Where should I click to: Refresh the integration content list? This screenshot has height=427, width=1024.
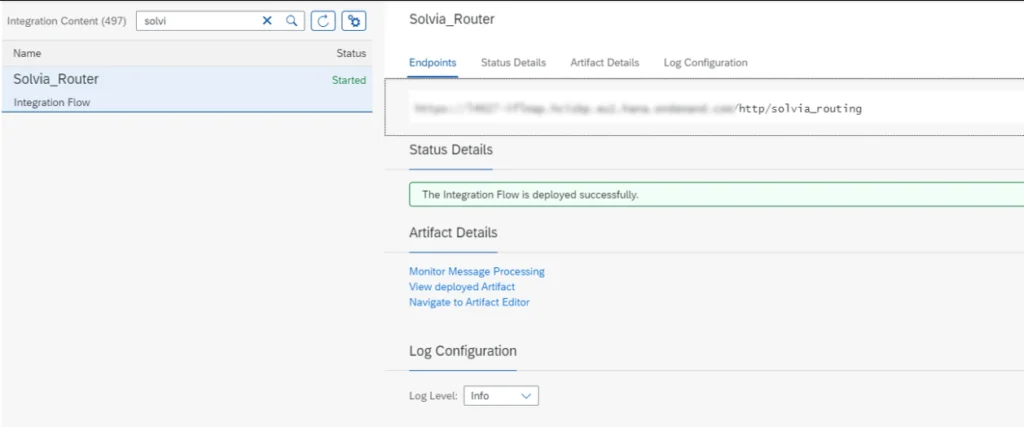point(322,21)
